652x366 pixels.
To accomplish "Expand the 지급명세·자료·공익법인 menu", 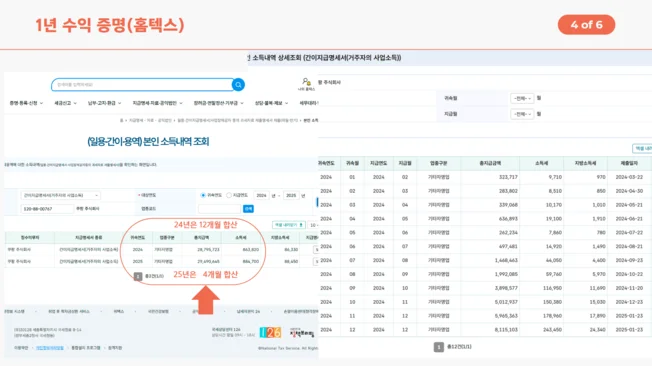I will click(157, 103).
